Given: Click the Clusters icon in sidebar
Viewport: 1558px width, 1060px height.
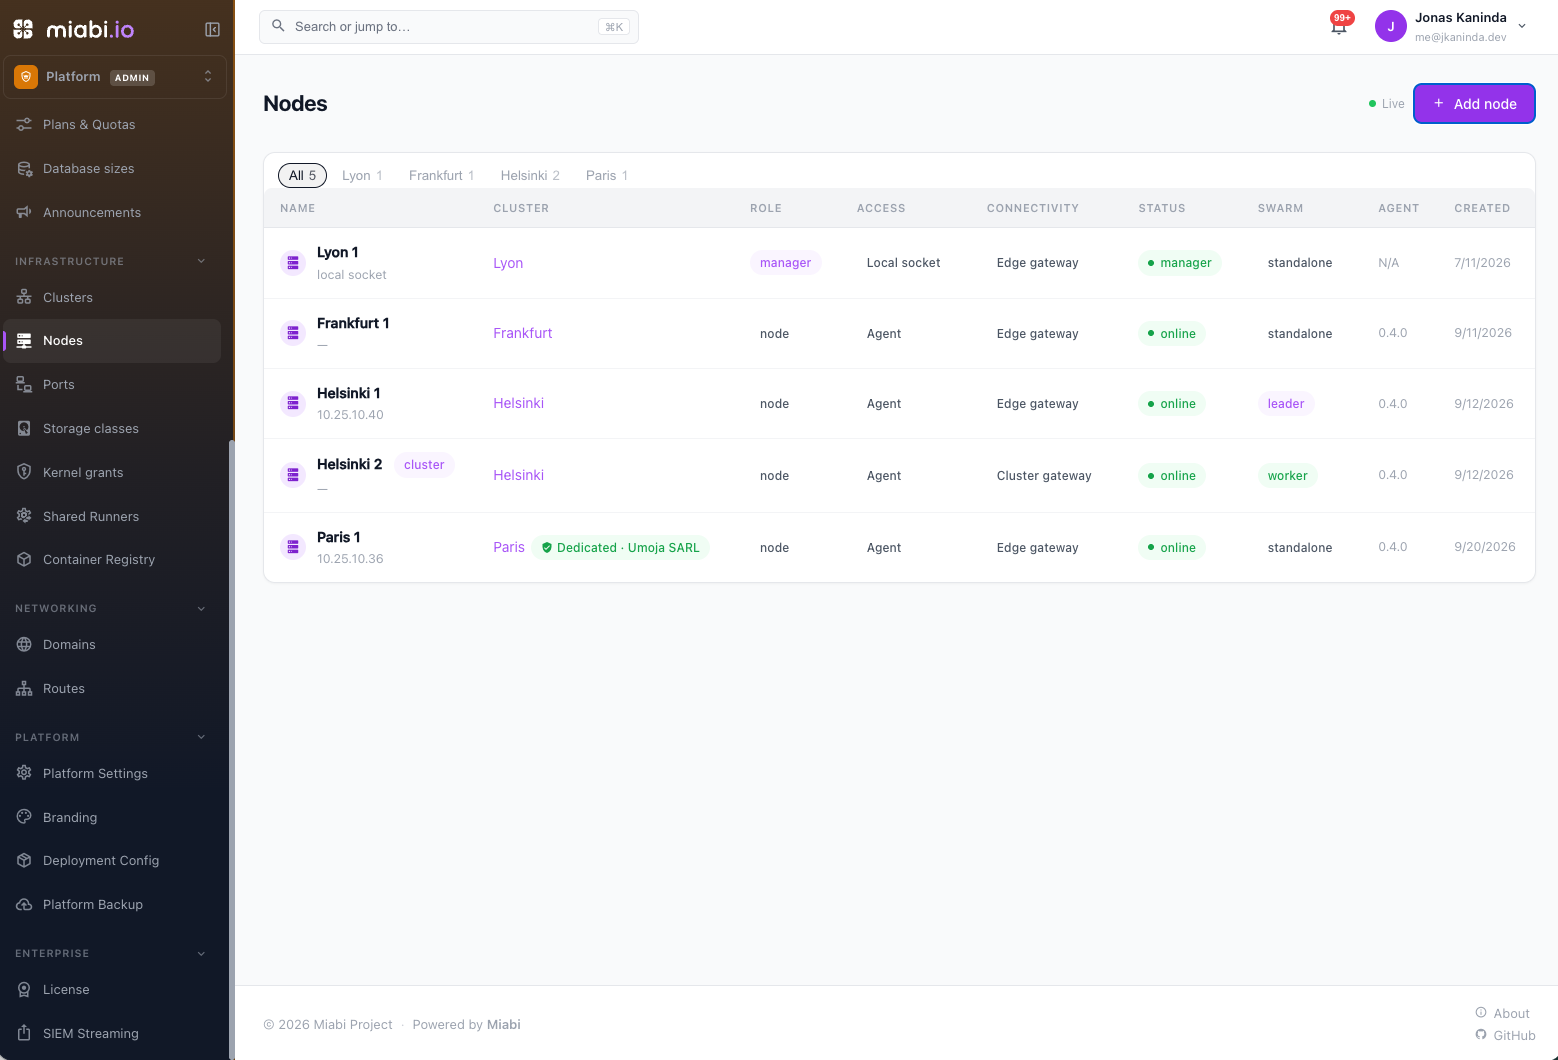Looking at the screenshot, I should [24, 297].
